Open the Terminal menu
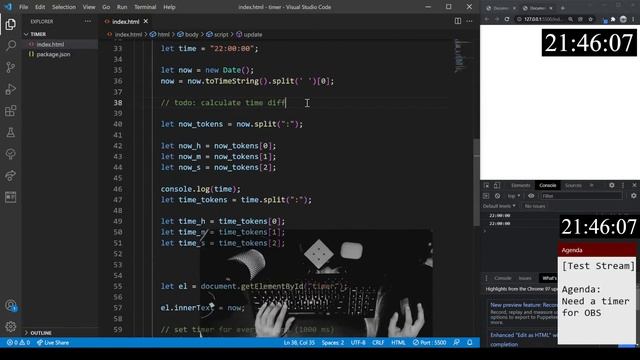 pos(145,7)
